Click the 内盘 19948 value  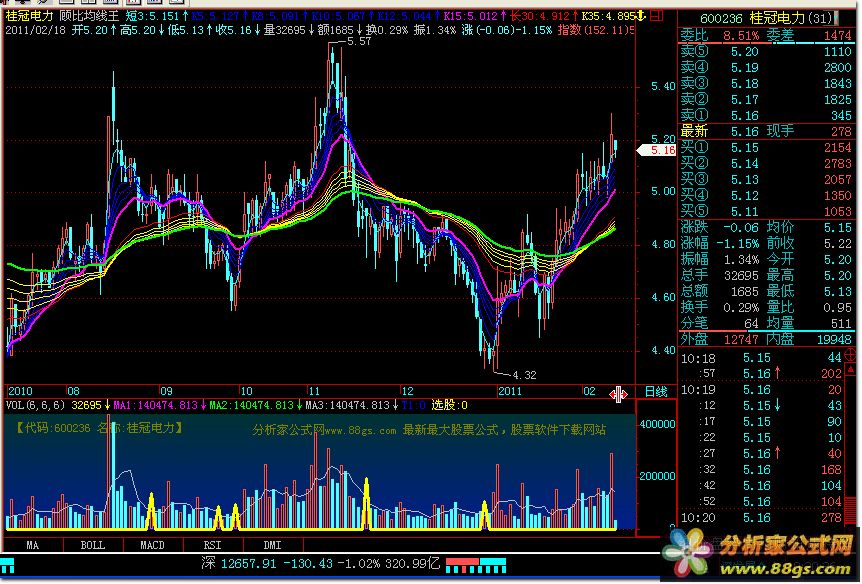point(833,339)
